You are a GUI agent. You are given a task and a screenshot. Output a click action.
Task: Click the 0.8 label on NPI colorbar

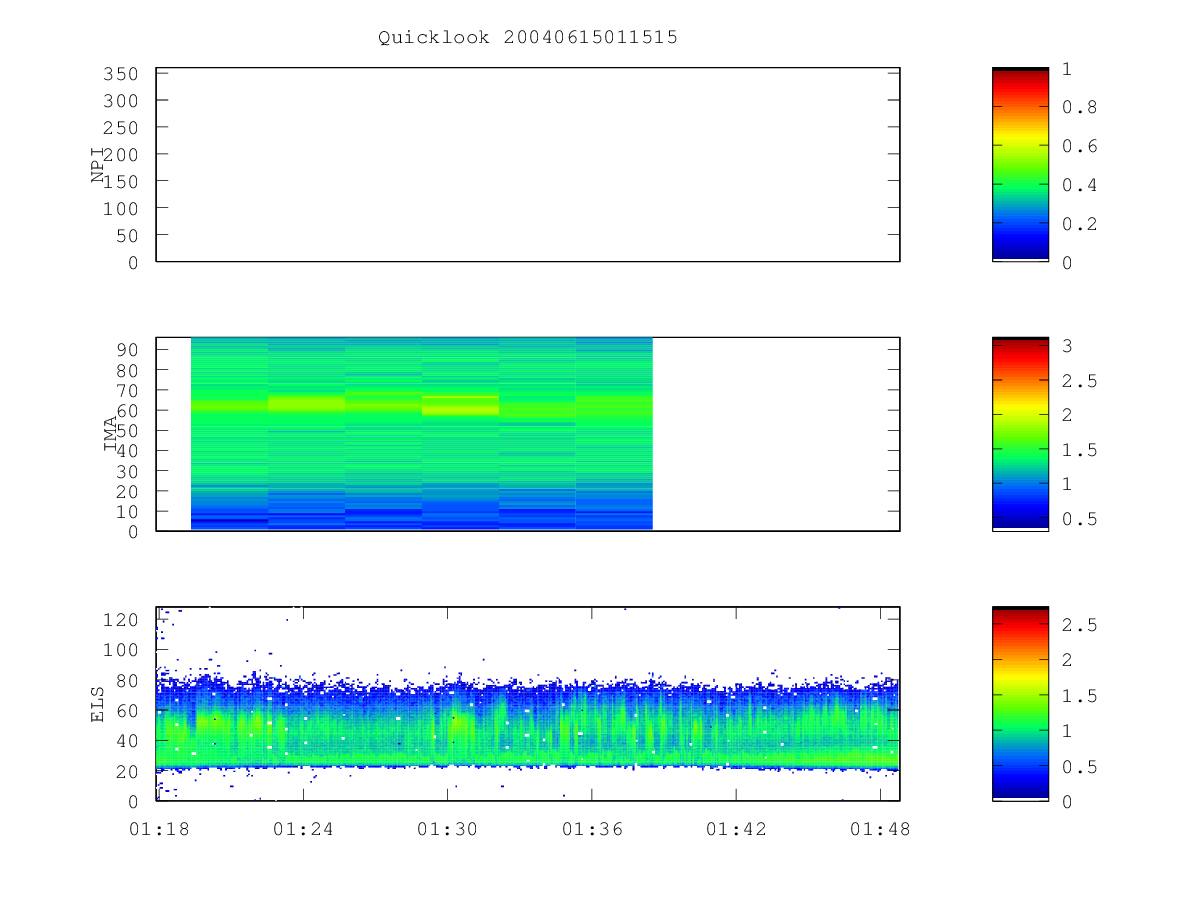1079,107
